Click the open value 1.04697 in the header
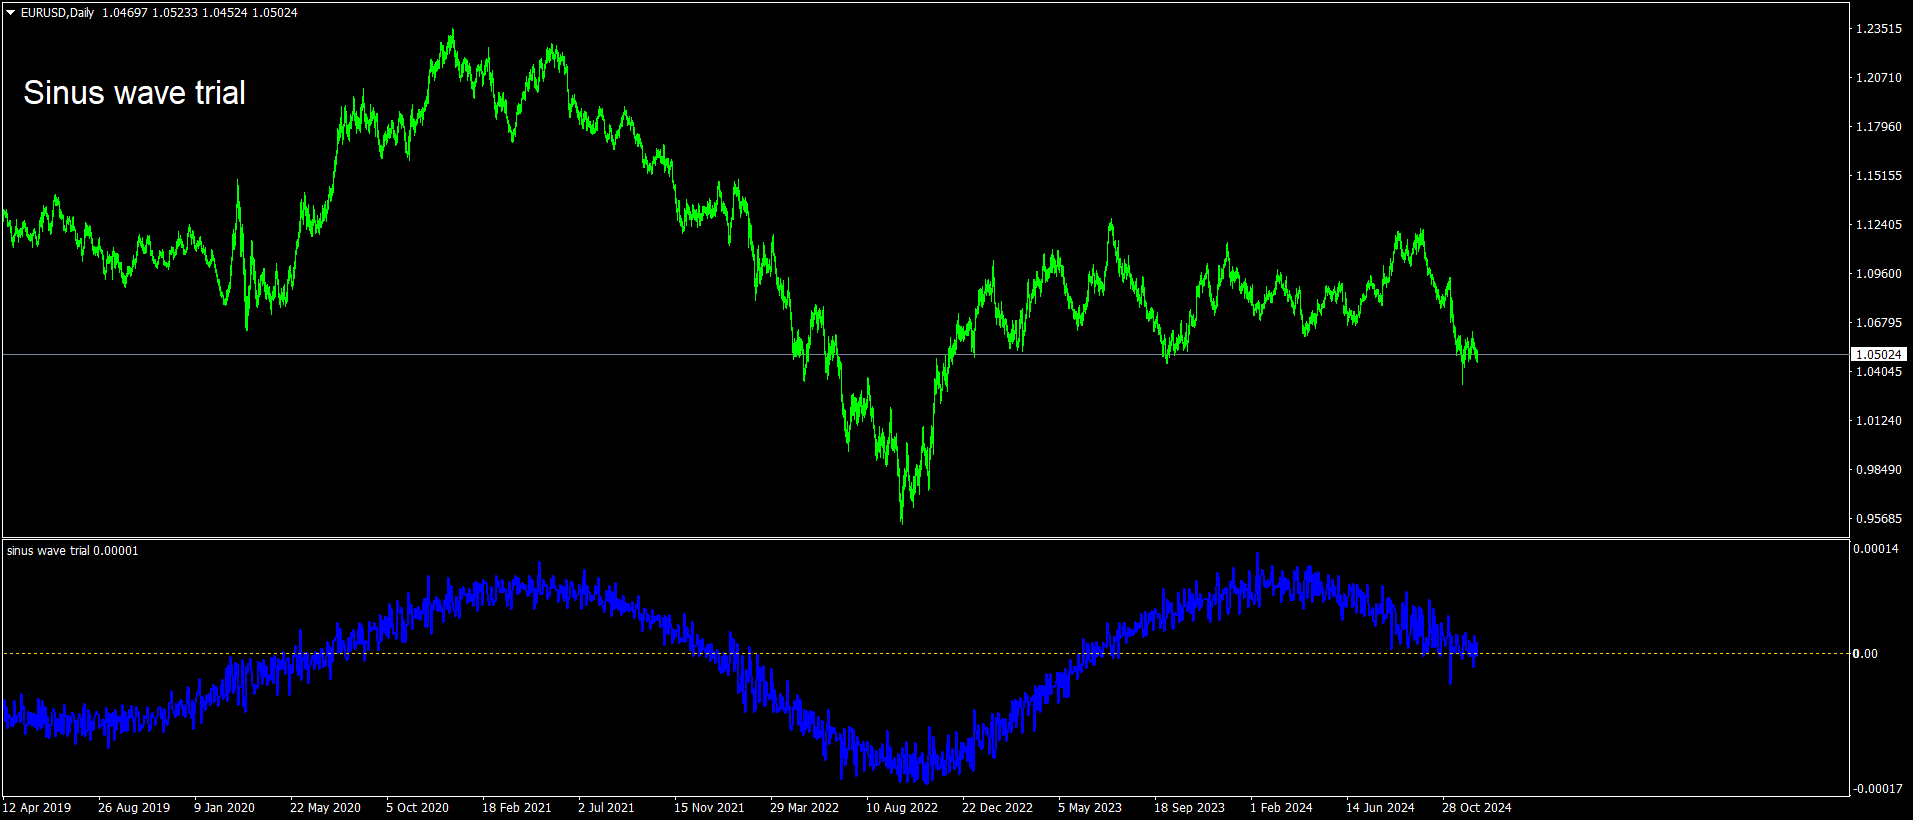This screenshot has height=820, width=1913. pos(124,13)
